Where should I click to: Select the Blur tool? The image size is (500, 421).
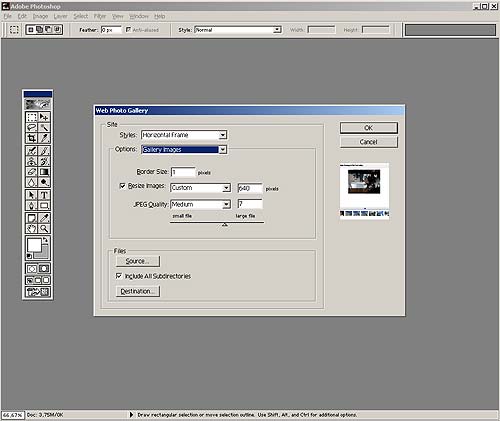tap(32, 182)
